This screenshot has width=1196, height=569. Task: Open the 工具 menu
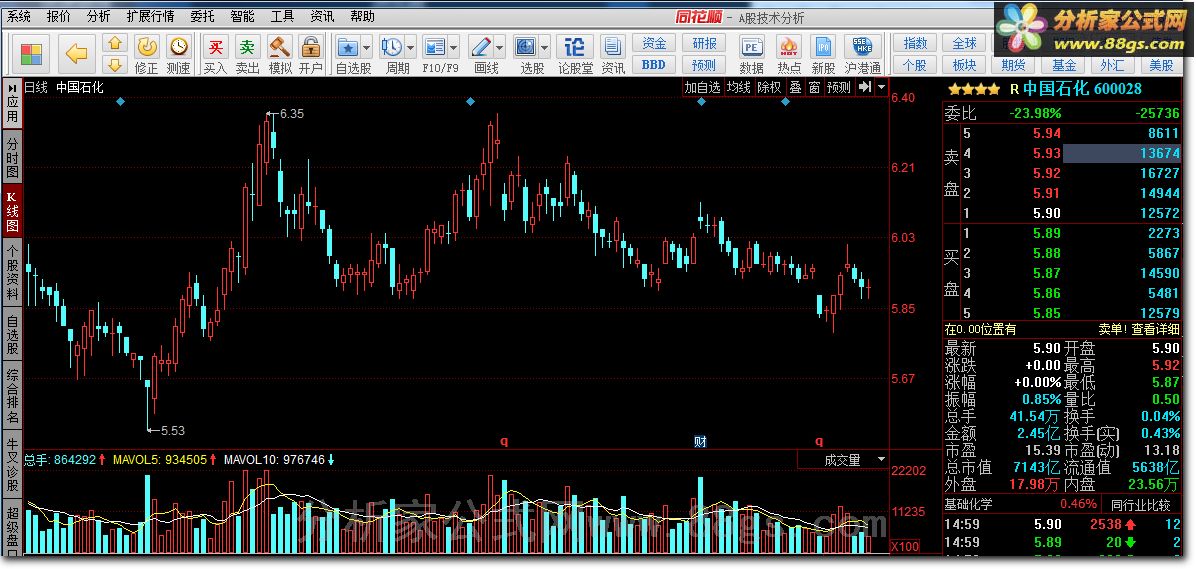click(x=283, y=16)
